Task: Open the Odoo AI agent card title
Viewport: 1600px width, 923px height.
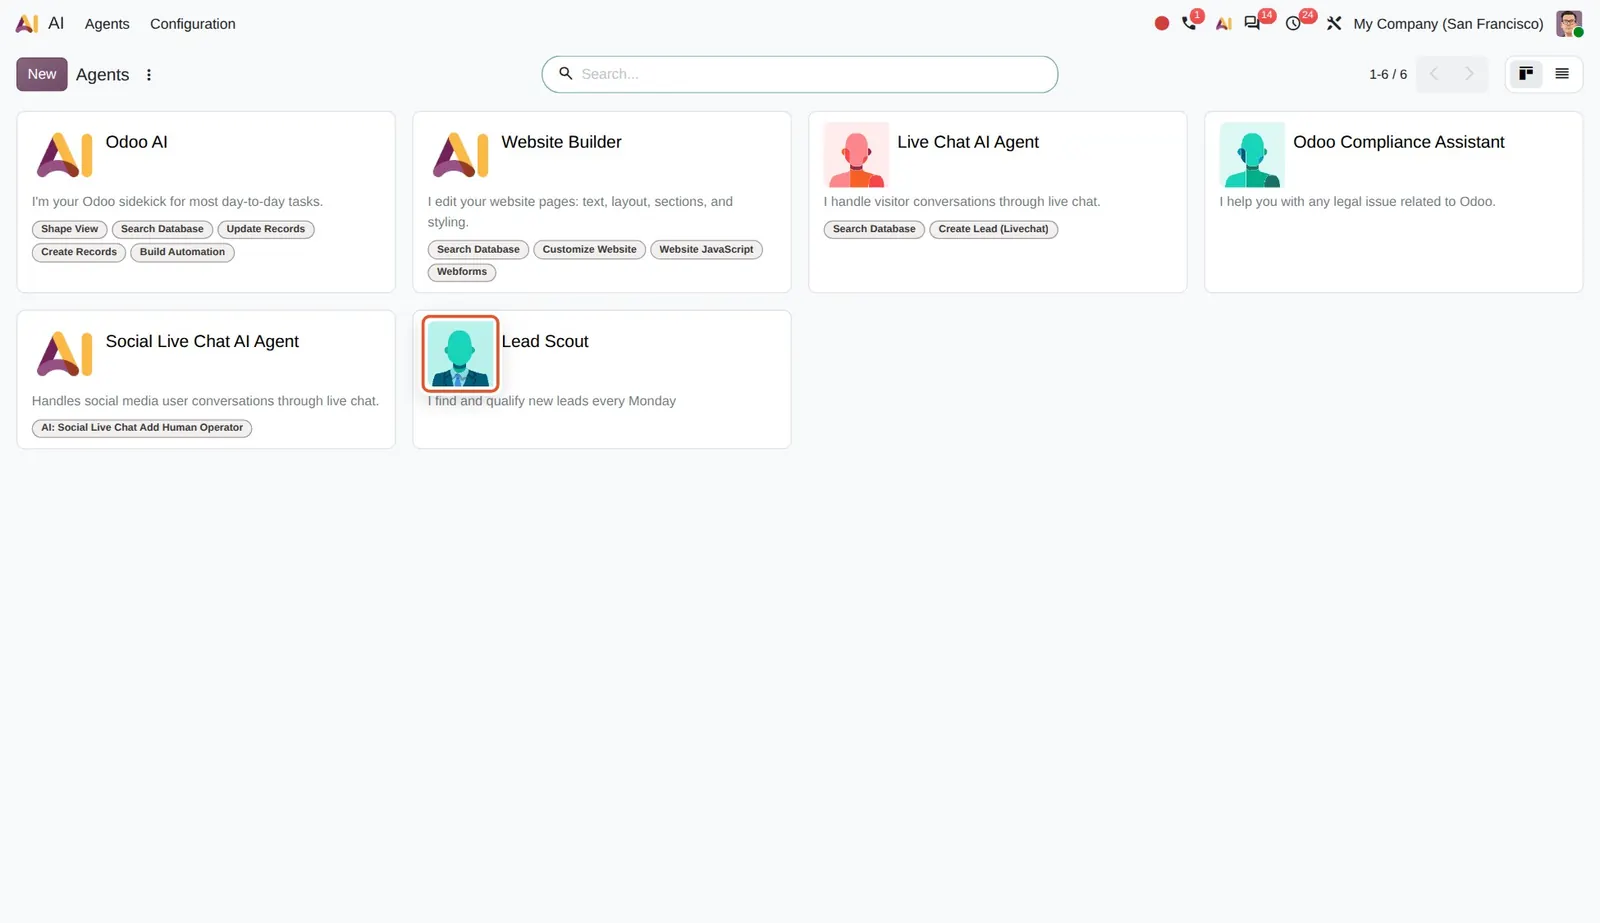Action: point(137,142)
